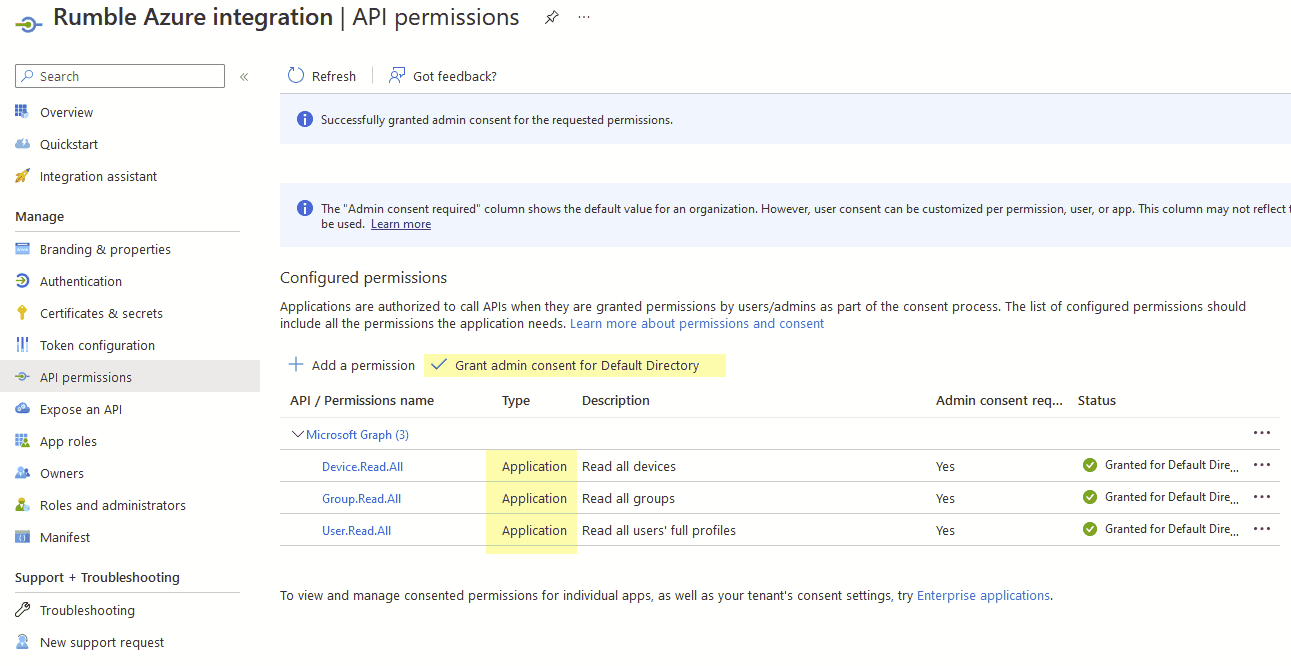1291x666 pixels.
Task: Click the Owners people icon
Action: 22,473
